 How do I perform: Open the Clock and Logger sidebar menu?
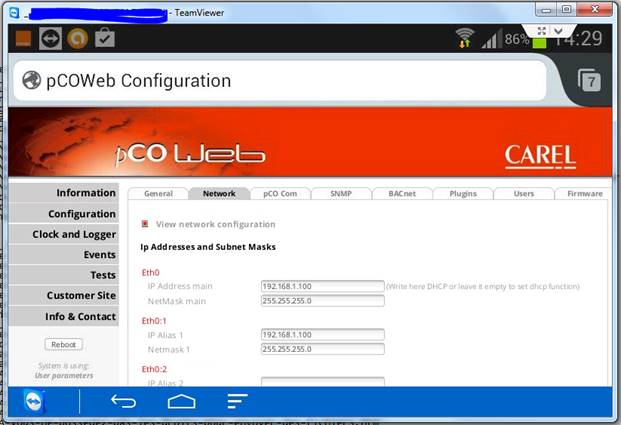[x=64, y=234]
